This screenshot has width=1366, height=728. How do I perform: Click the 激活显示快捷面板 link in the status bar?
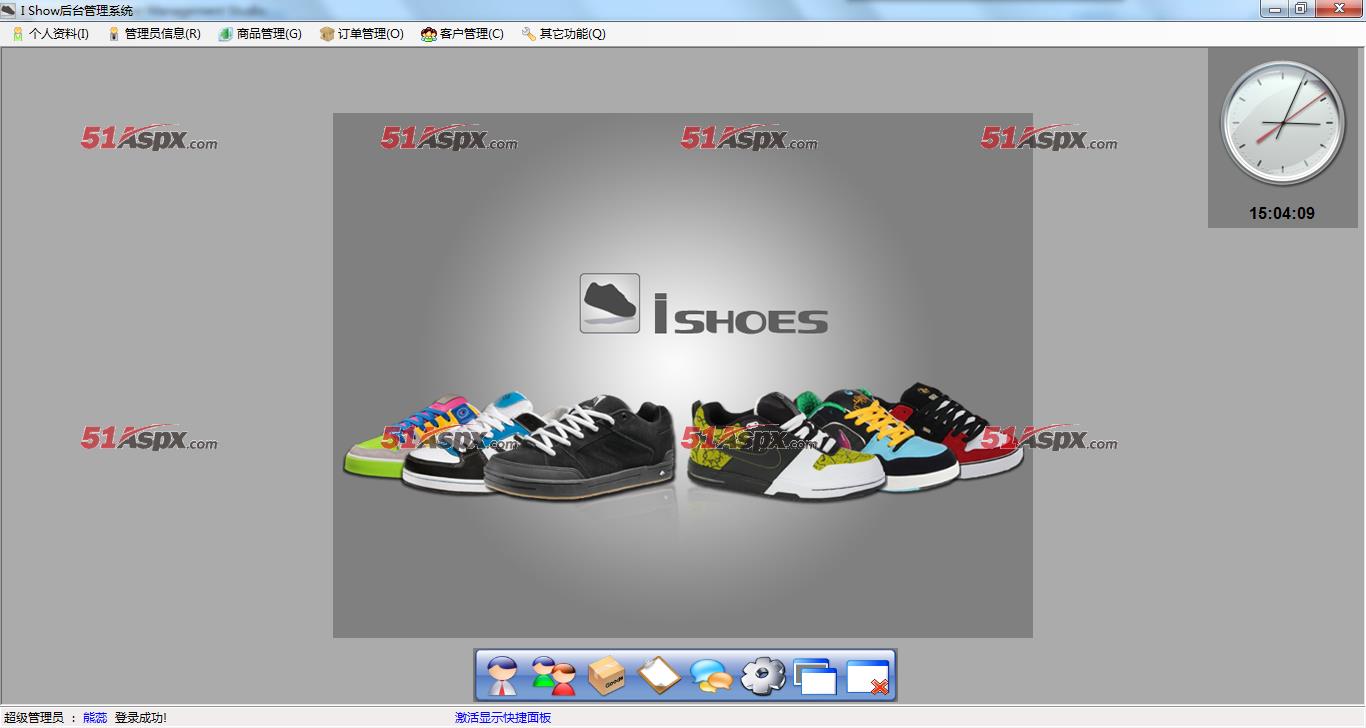coord(503,718)
